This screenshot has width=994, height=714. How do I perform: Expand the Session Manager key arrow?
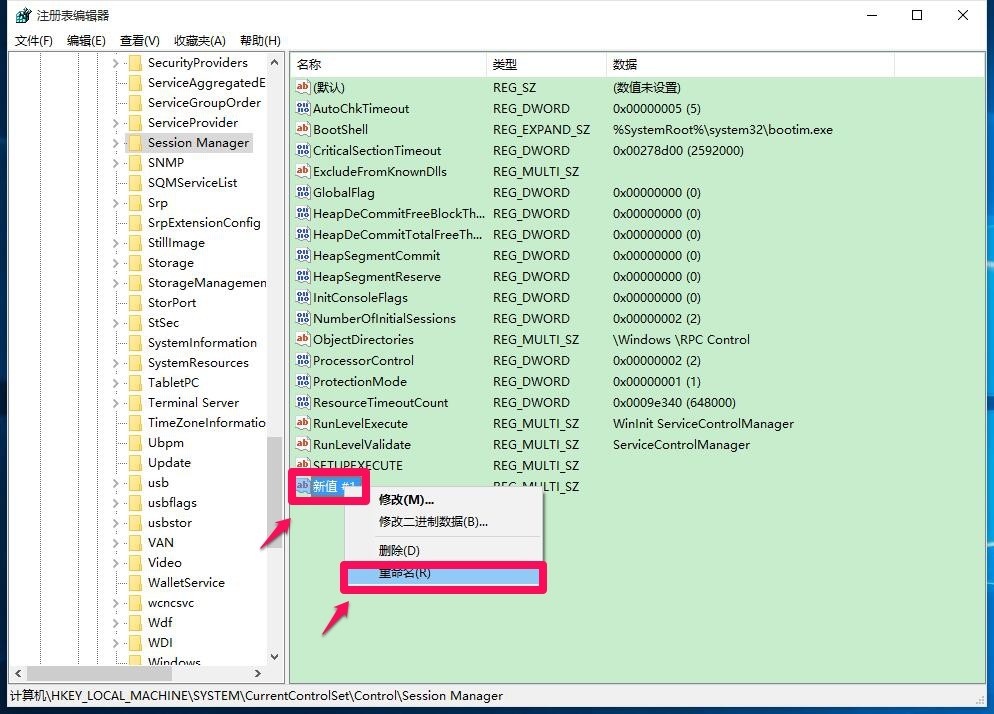click(116, 143)
